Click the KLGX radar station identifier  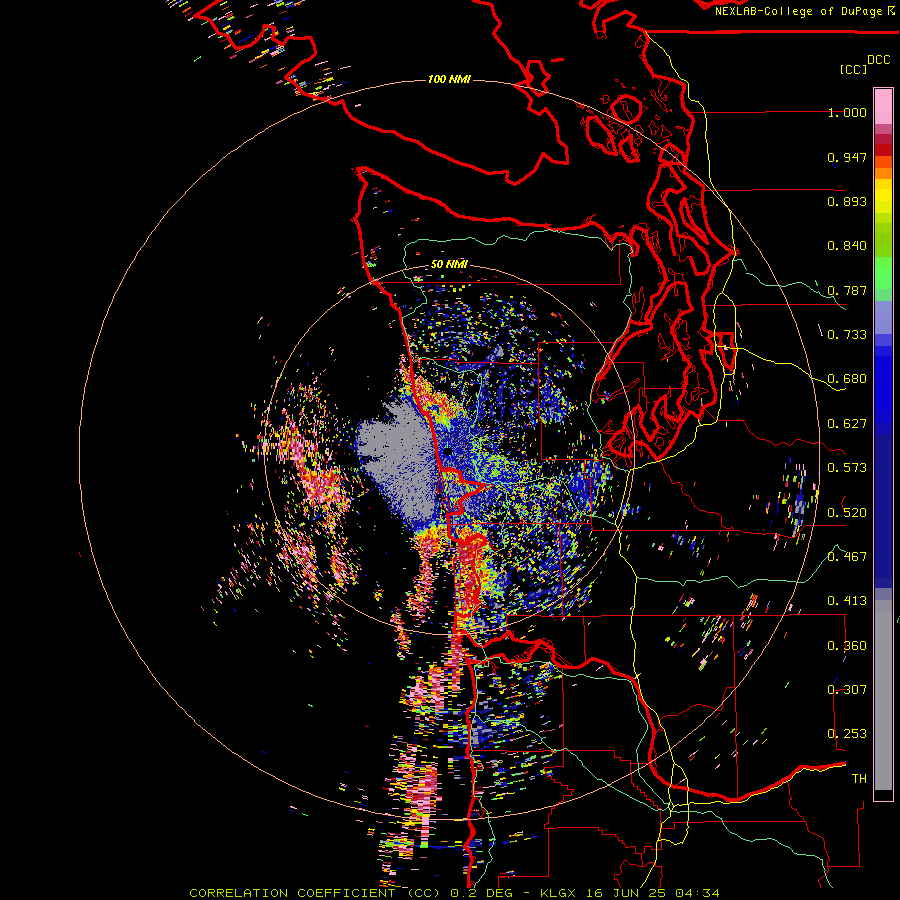click(x=560, y=893)
